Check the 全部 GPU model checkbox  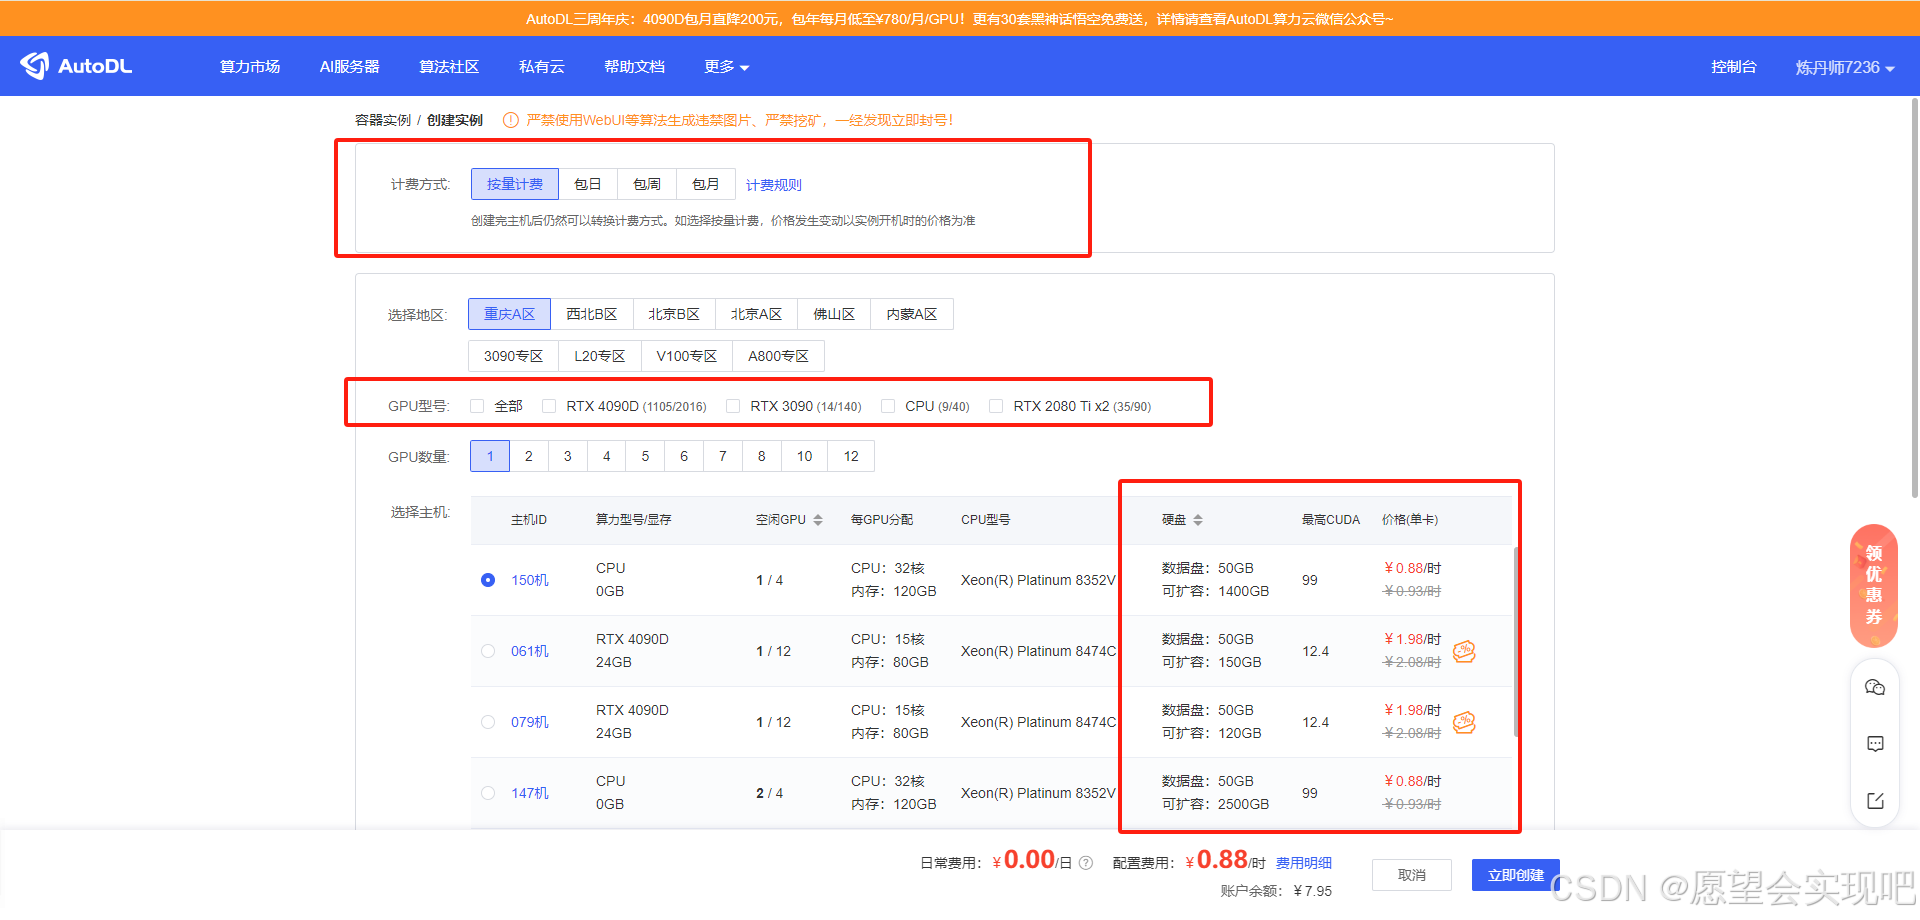477,406
